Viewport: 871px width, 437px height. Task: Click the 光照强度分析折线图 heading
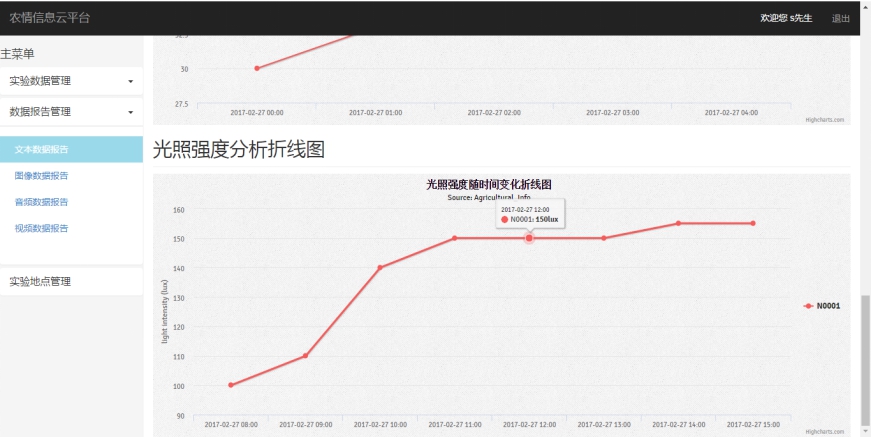239,150
